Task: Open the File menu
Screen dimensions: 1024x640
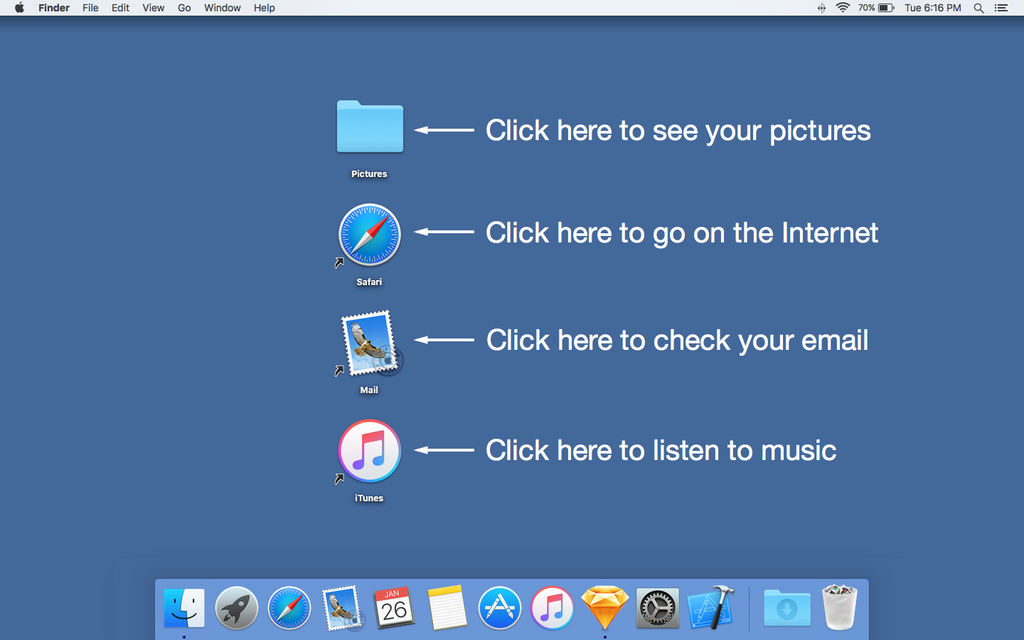Action: click(90, 8)
